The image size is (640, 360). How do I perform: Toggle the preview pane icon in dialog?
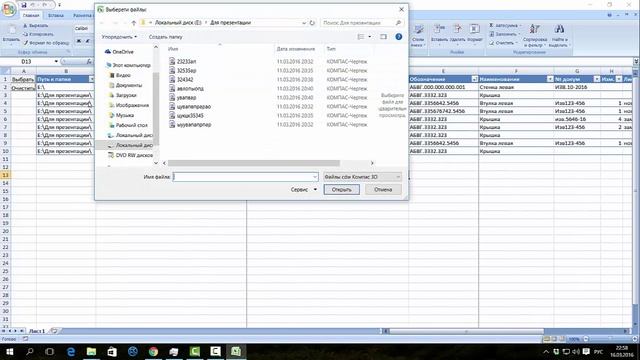click(383, 37)
